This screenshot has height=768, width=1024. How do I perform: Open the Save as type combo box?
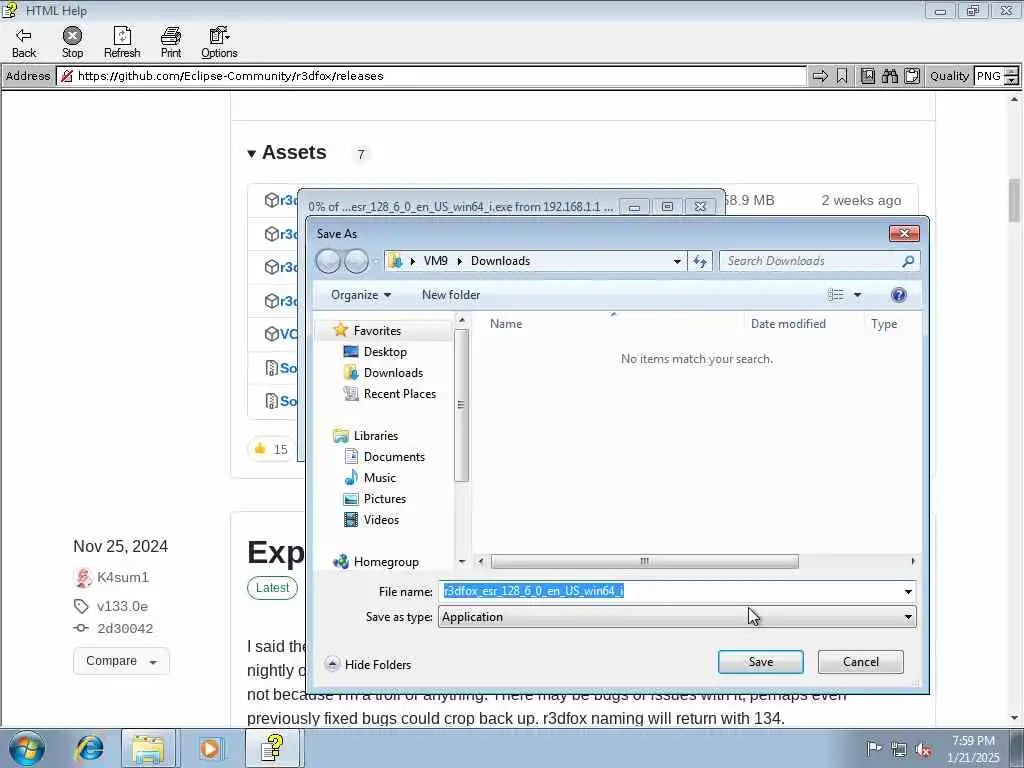[677, 617]
